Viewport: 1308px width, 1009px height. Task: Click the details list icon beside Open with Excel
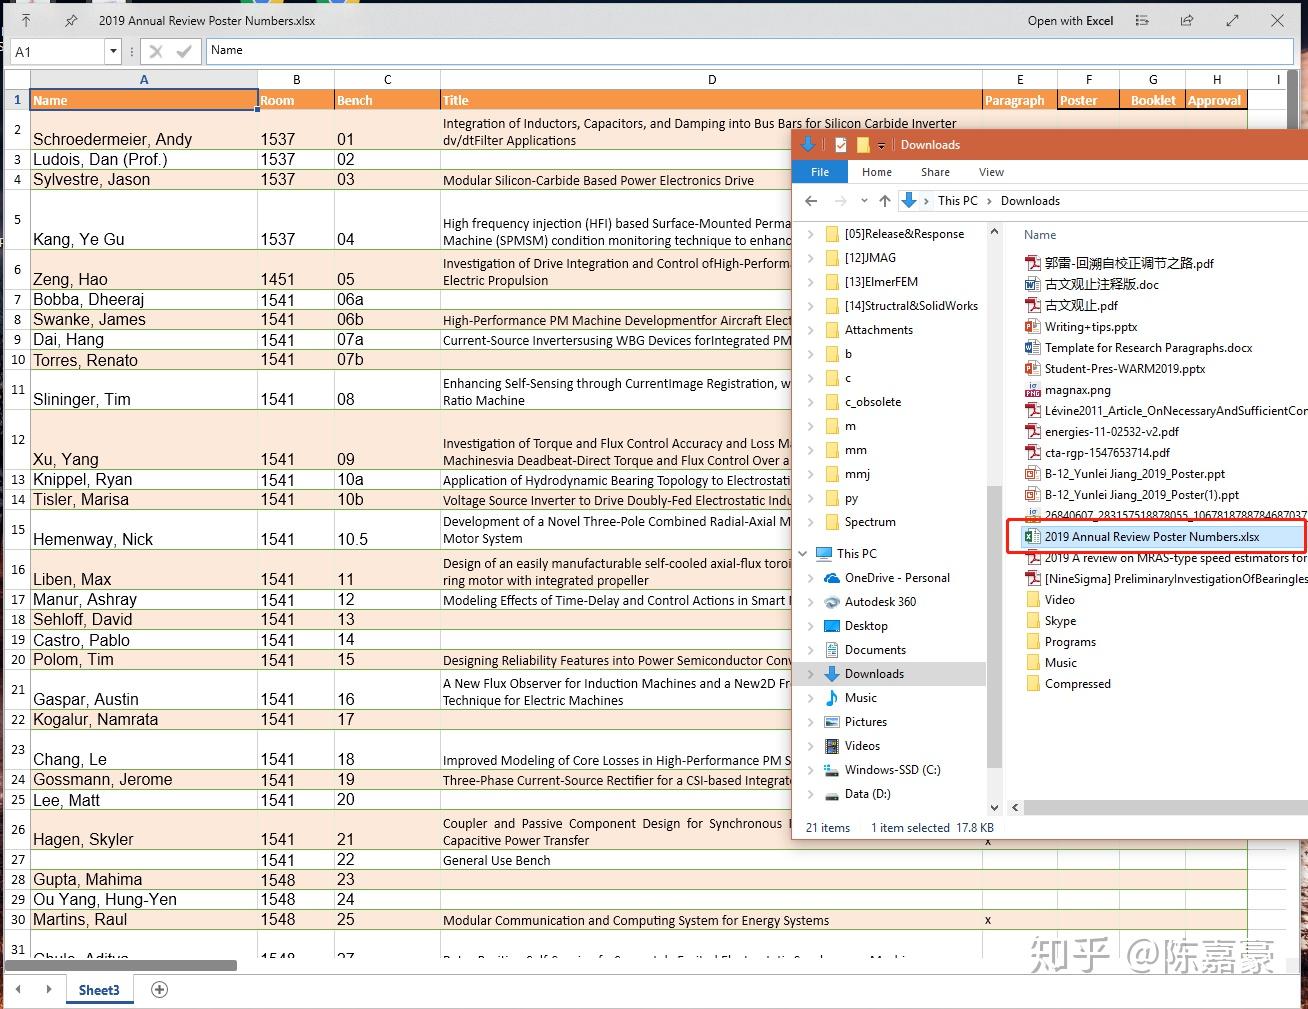coord(1142,20)
